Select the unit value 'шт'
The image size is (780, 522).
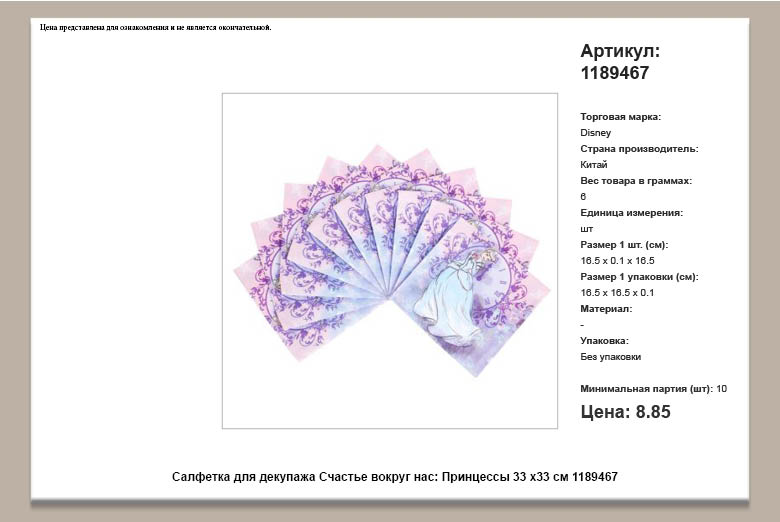586,229
